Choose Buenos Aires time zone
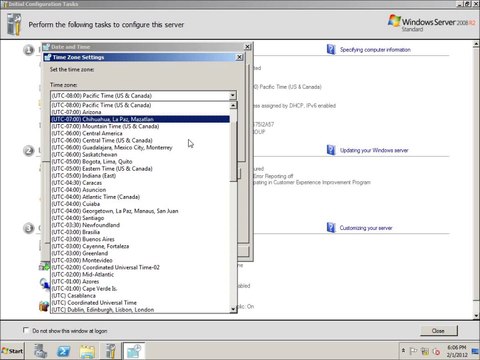The image size is (480, 360). click(140, 239)
